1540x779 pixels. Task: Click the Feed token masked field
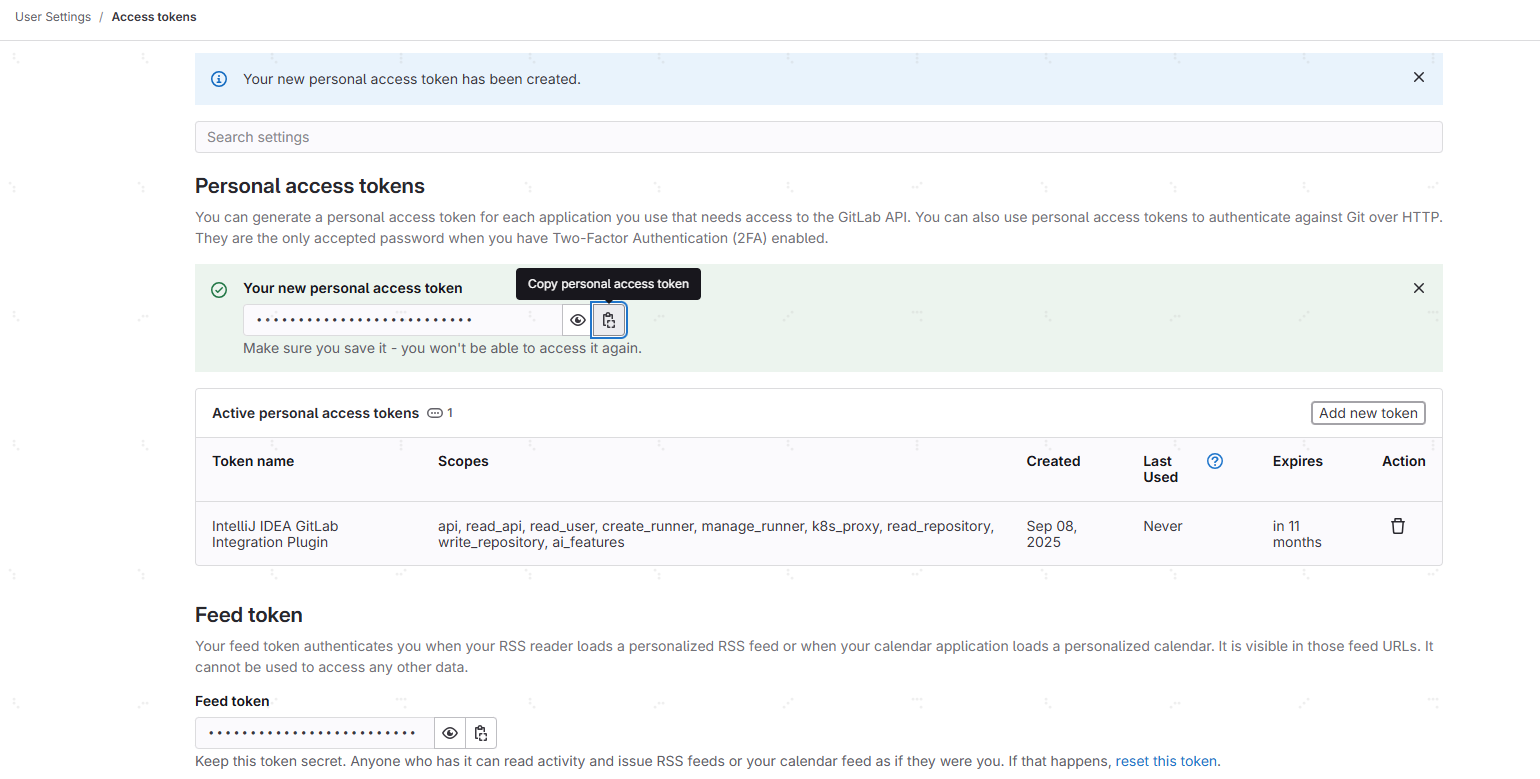(x=314, y=733)
